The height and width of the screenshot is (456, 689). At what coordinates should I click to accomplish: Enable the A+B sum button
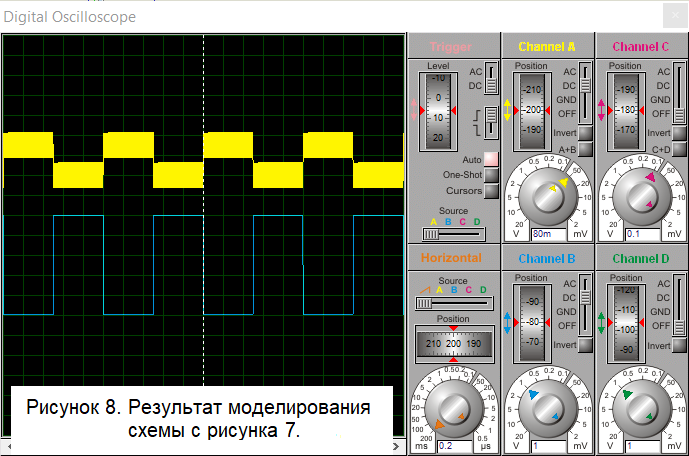tap(584, 149)
